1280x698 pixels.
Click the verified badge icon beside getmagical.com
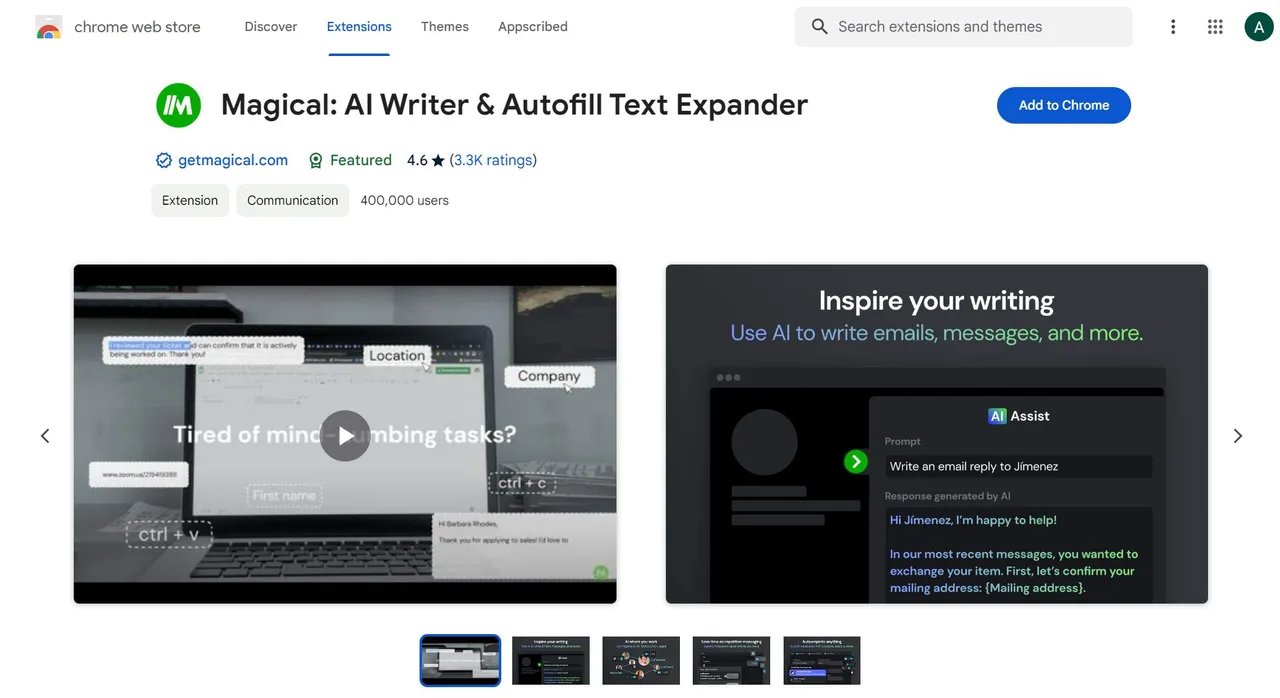click(x=164, y=160)
